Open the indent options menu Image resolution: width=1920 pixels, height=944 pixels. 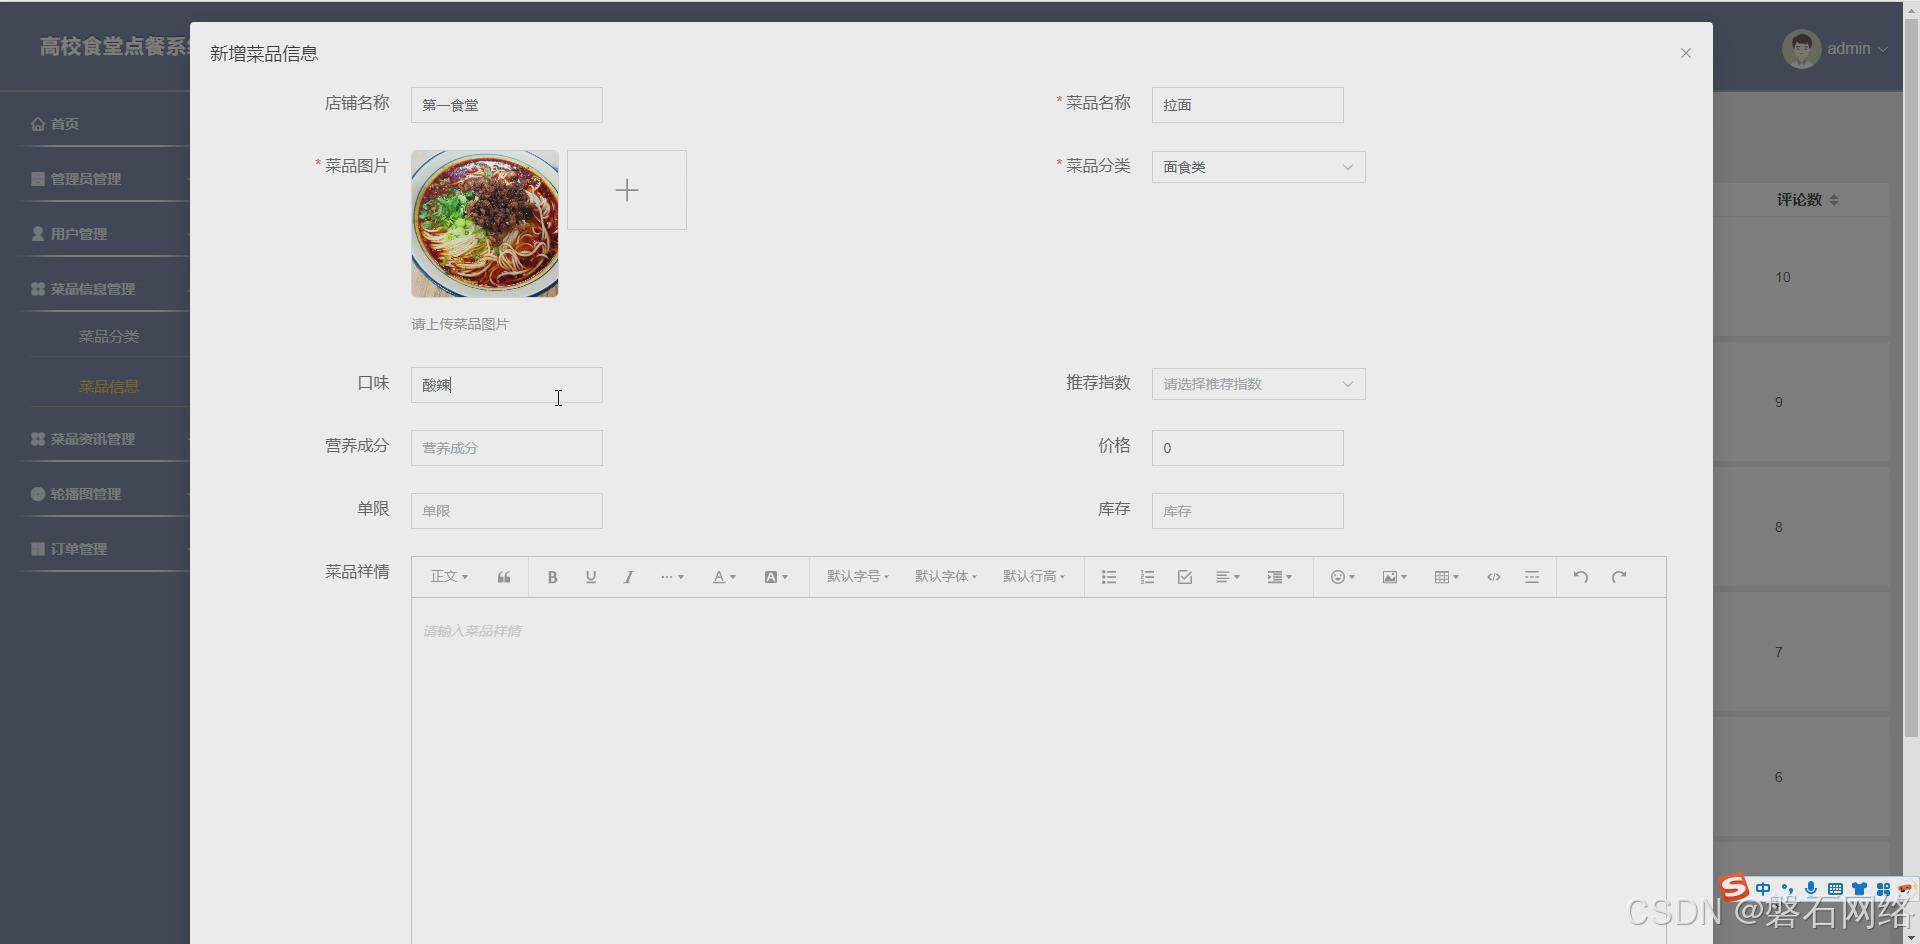click(1279, 577)
